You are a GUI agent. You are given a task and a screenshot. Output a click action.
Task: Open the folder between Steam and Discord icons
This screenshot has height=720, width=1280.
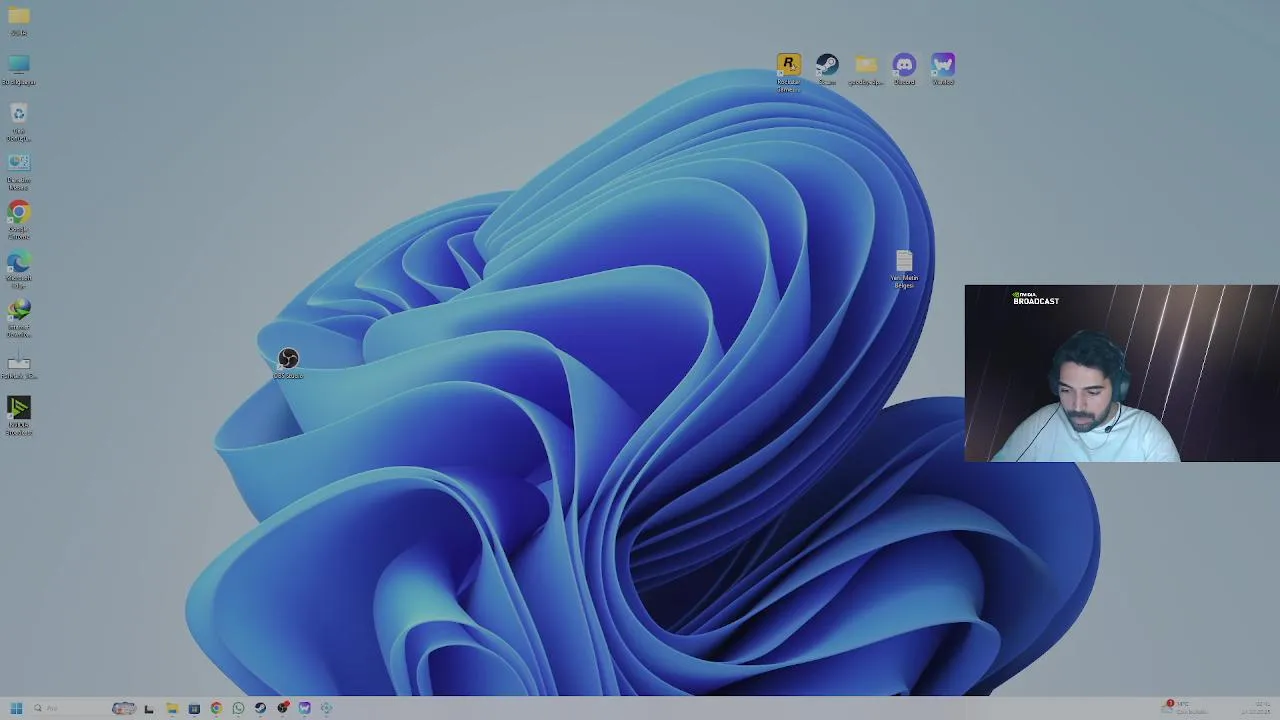tap(866, 68)
